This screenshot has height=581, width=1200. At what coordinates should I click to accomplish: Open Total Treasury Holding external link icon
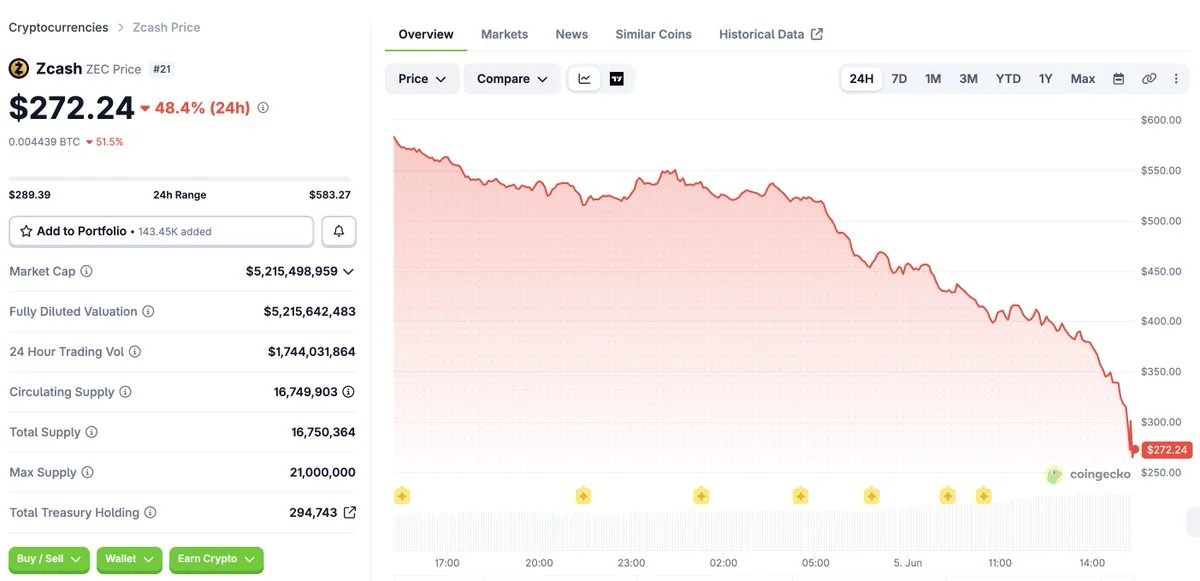pos(350,512)
